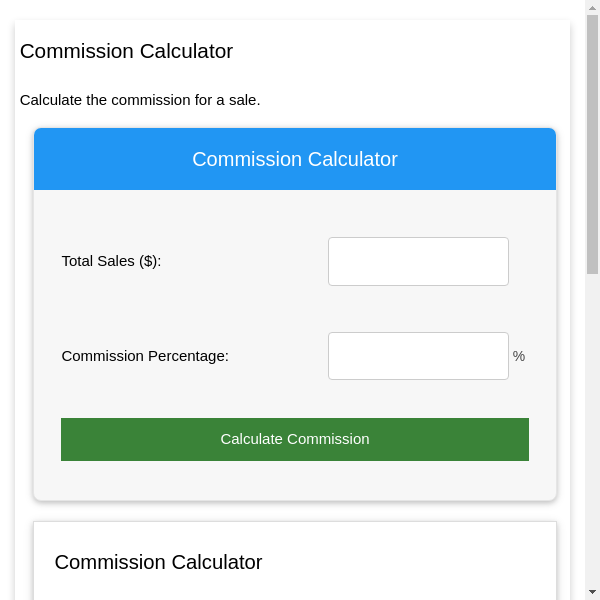Click the scrollbar down arrow
Image resolution: width=600 pixels, height=600 pixels.
(x=592, y=592)
